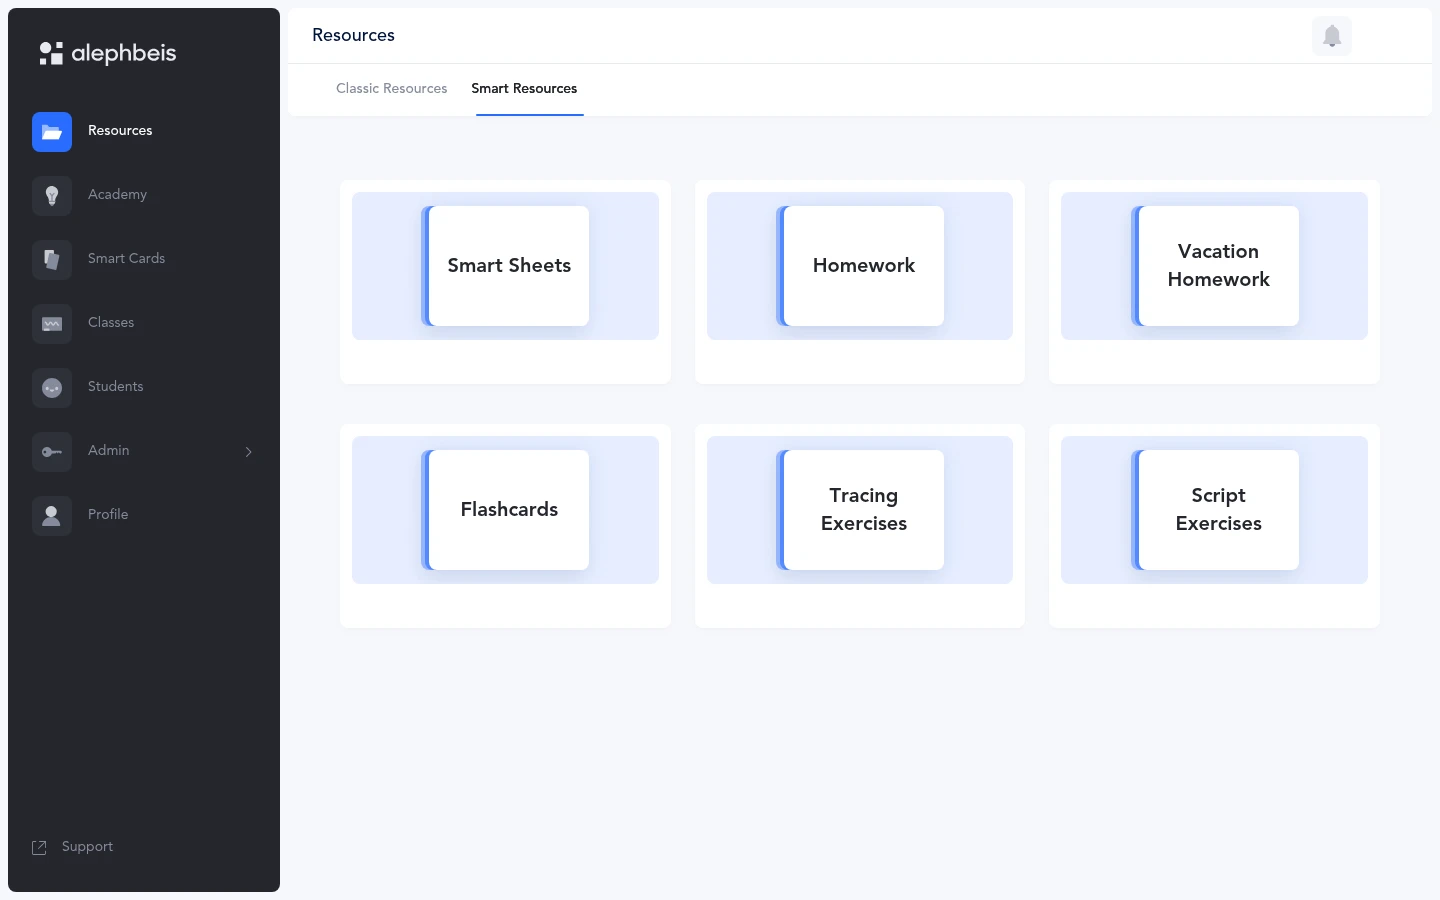Switch to the Classic Resources tab
The height and width of the screenshot is (900, 1440).
pos(392,88)
